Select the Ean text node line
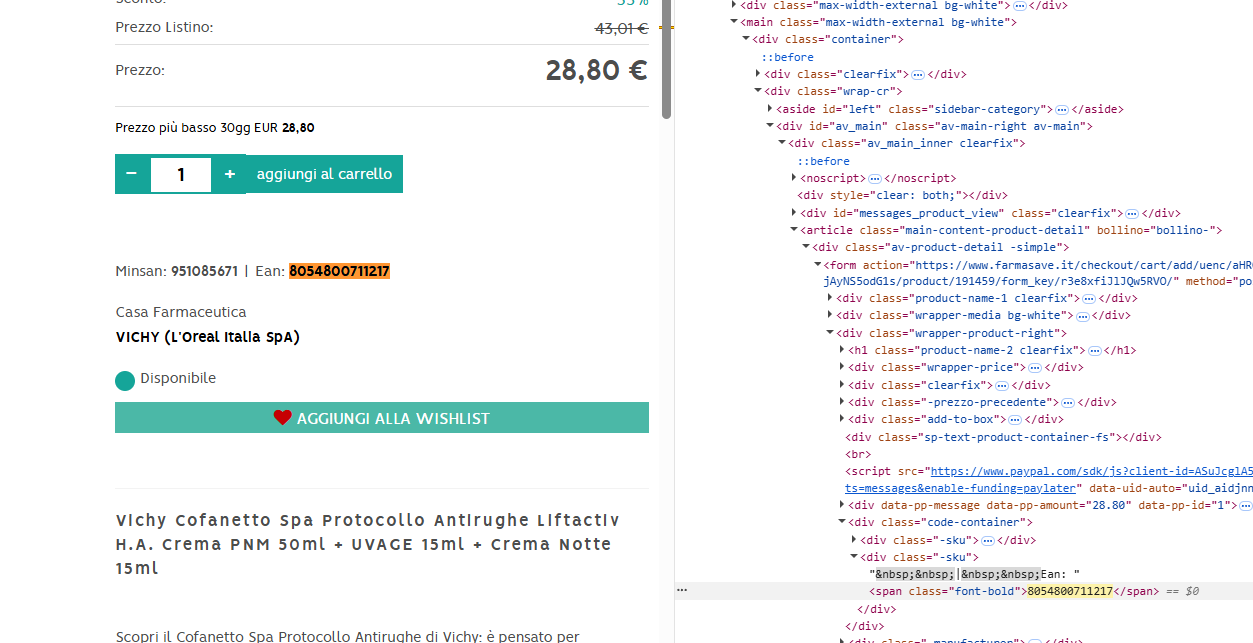This screenshot has height=643, width=1253. tap(975, 574)
